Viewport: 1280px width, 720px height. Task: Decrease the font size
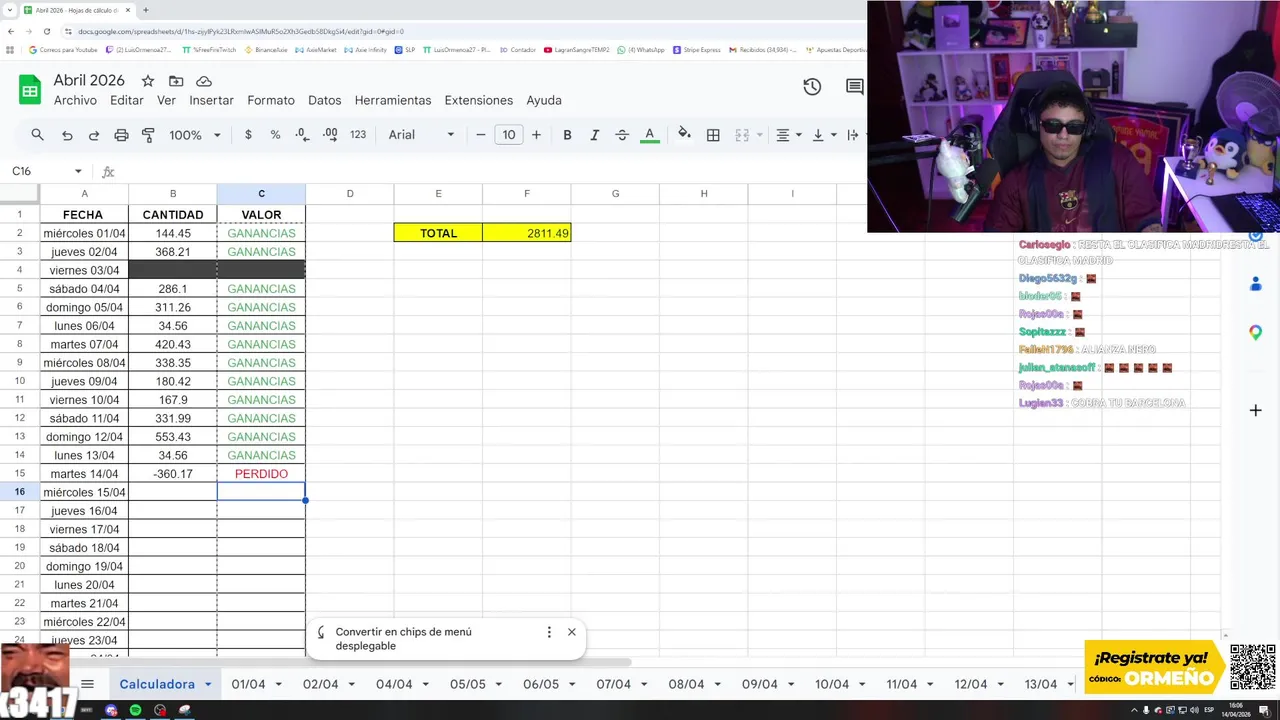click(x=481, y=135)
